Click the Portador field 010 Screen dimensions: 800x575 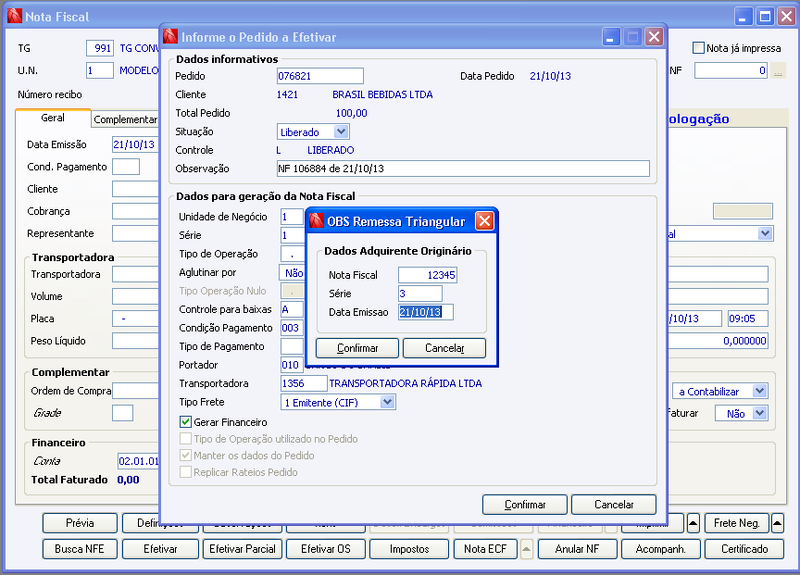tap(292, 365)
